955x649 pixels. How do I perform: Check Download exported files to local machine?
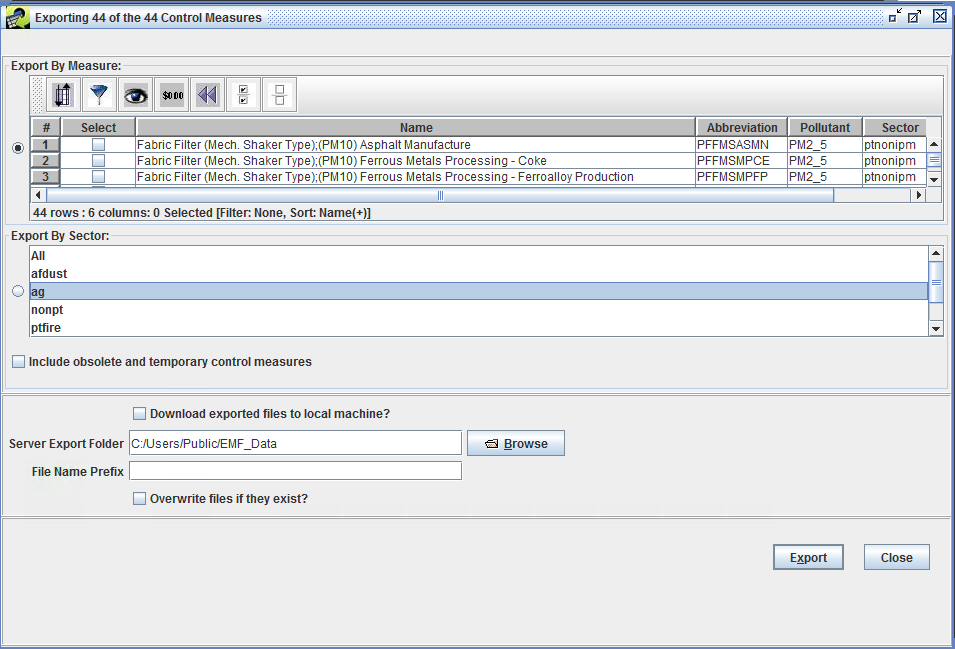click(x=138, y=413)
